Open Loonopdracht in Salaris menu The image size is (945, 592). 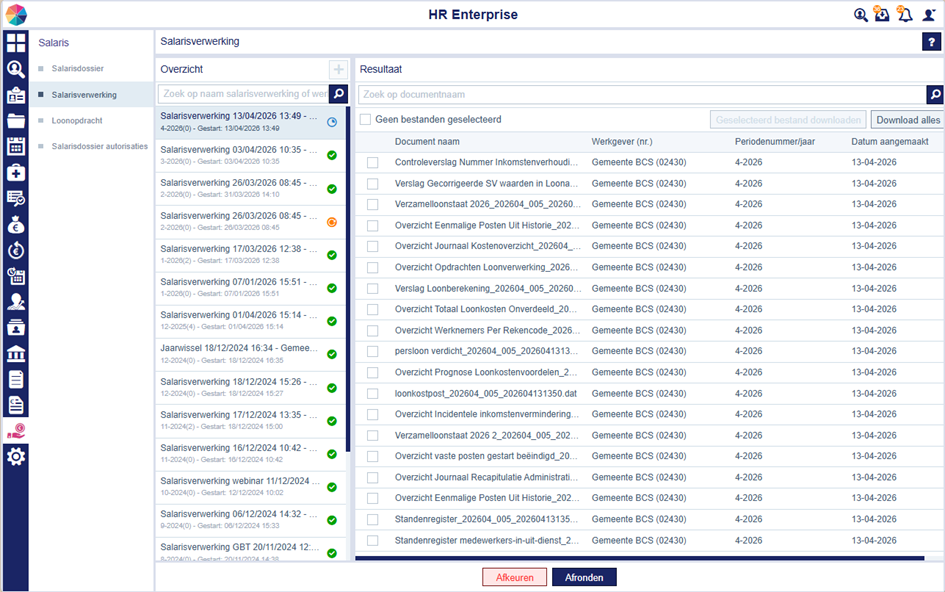[x=77, y=121]
